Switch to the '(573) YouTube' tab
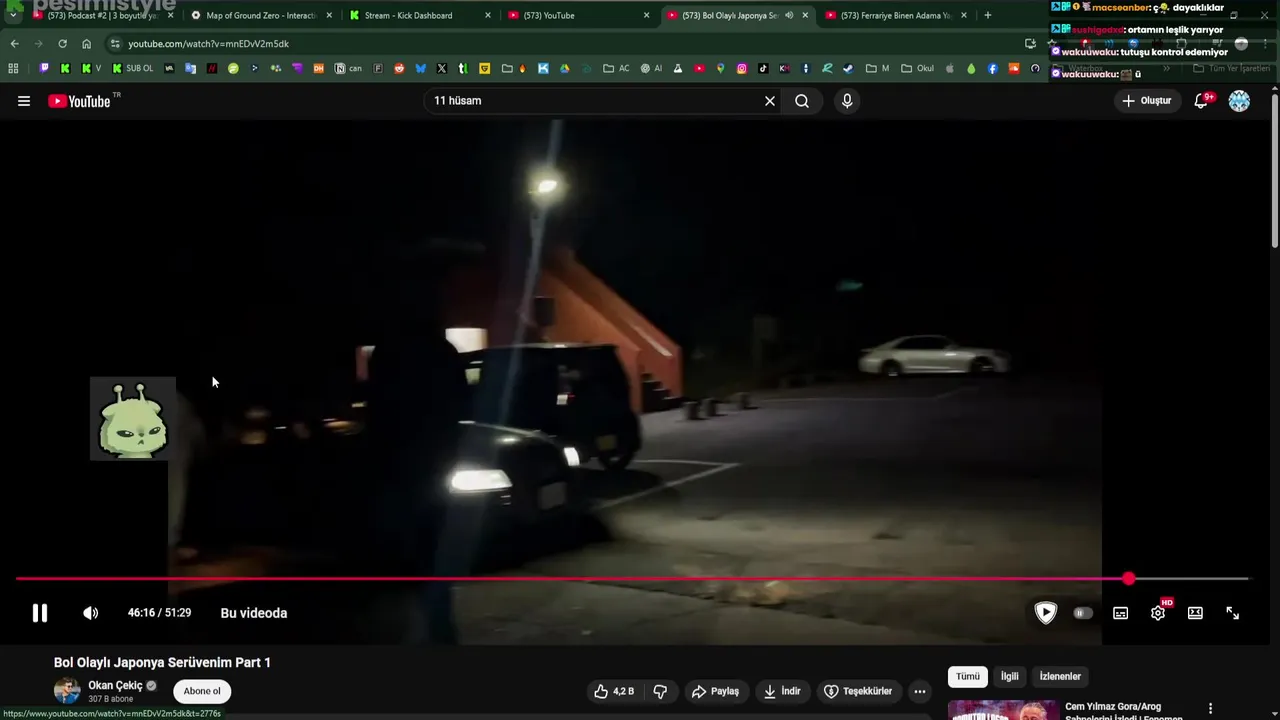1280x720 pixels. coord(579,15)
